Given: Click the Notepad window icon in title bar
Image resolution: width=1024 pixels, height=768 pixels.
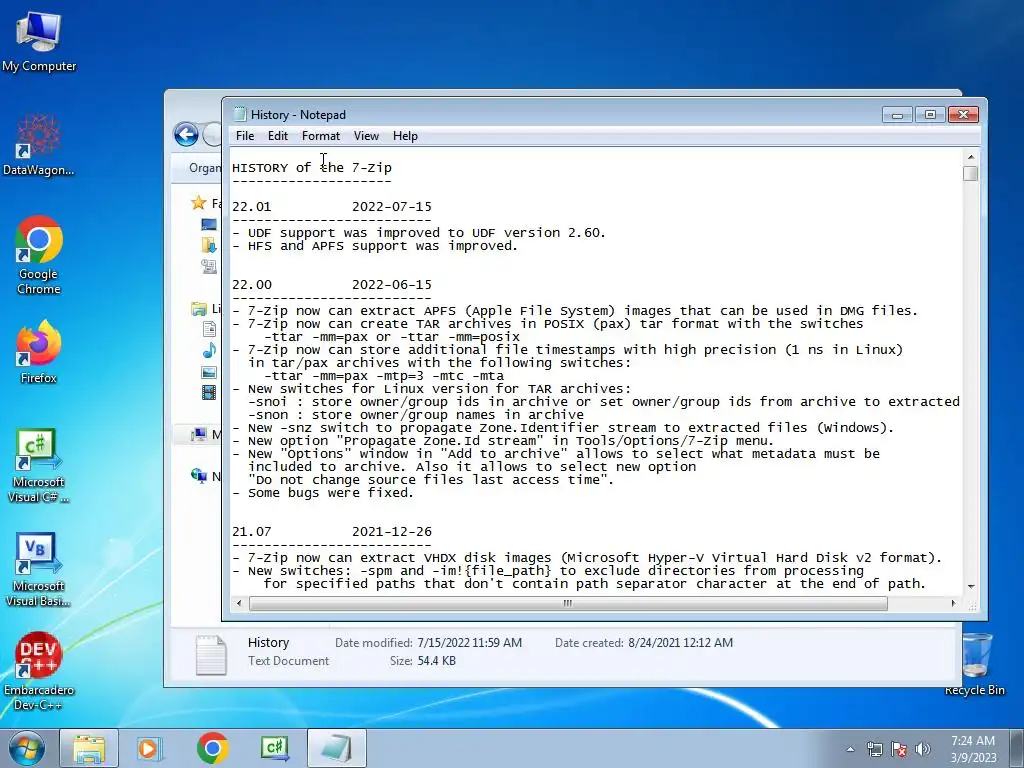Looking at the screenshot, I should tap(240, 115).
